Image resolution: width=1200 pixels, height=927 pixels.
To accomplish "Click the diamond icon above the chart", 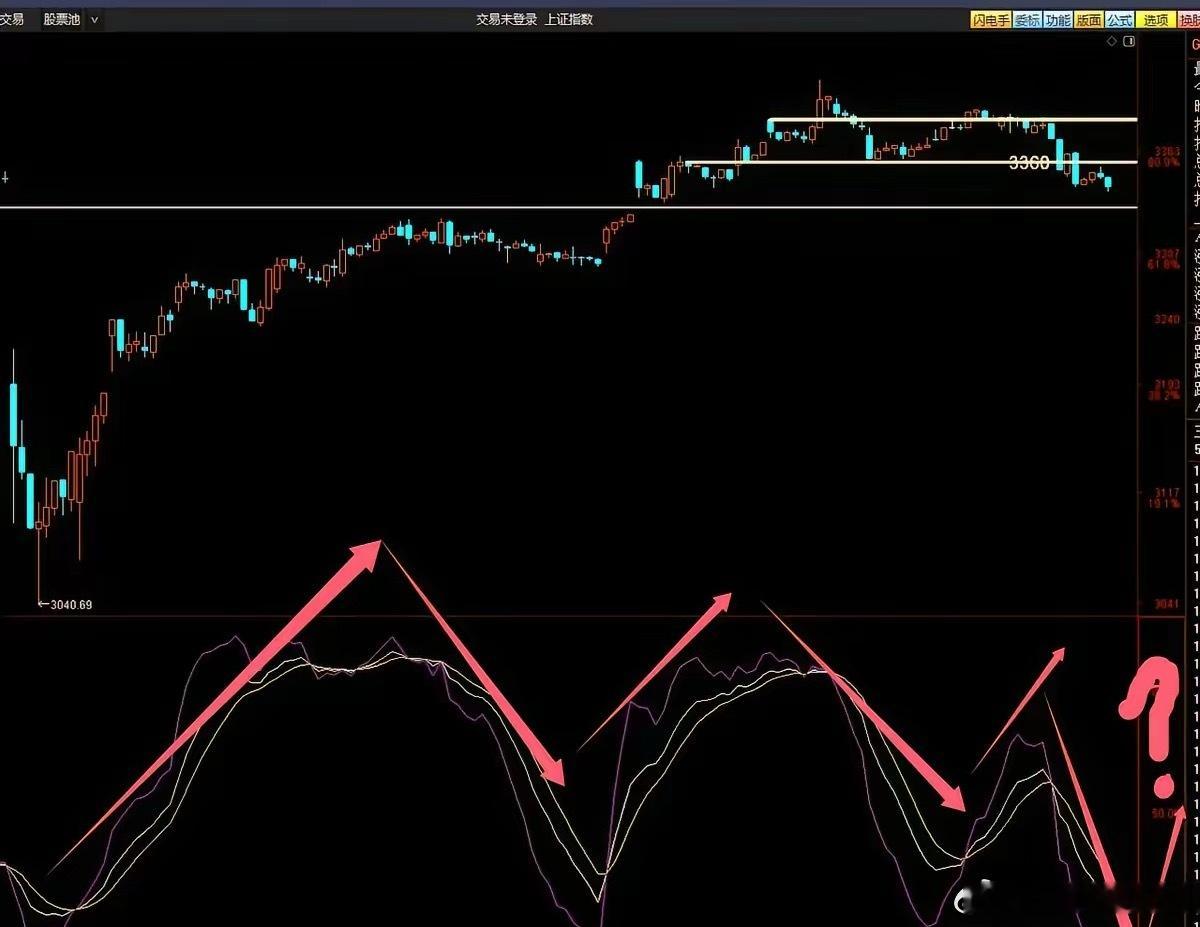I will tap(1111, 42).
